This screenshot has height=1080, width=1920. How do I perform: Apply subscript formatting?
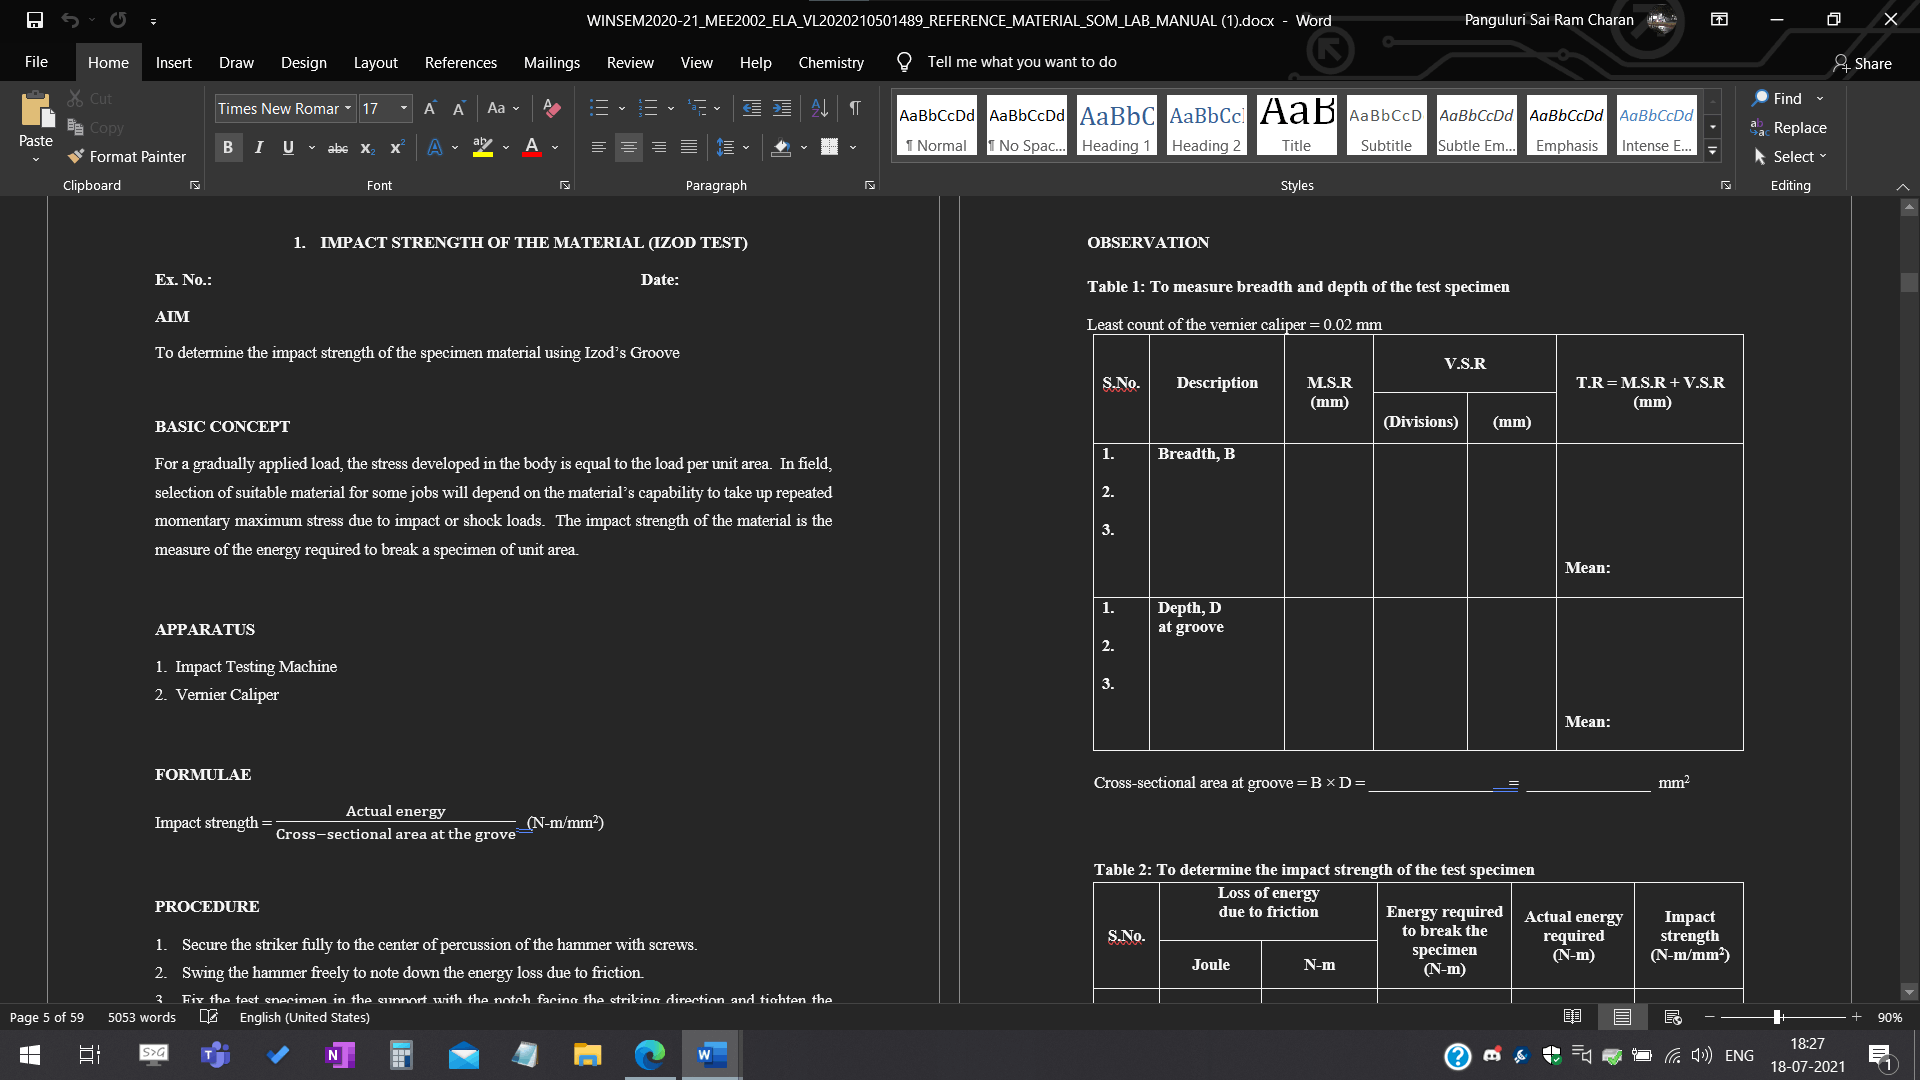367,148
